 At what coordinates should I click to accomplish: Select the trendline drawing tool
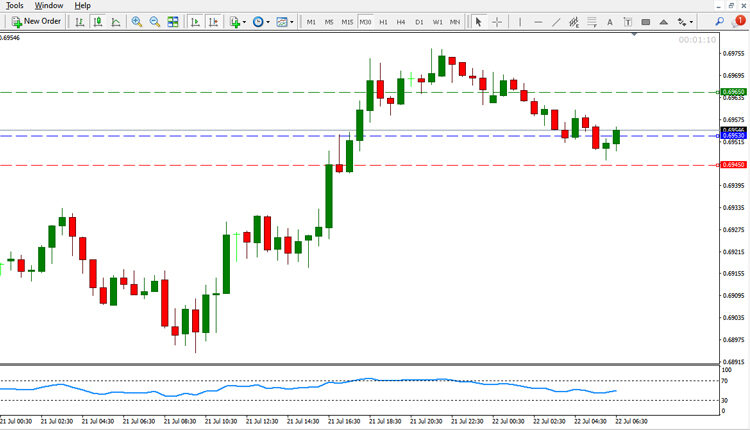pyautogui.click(x=556, y=22)
